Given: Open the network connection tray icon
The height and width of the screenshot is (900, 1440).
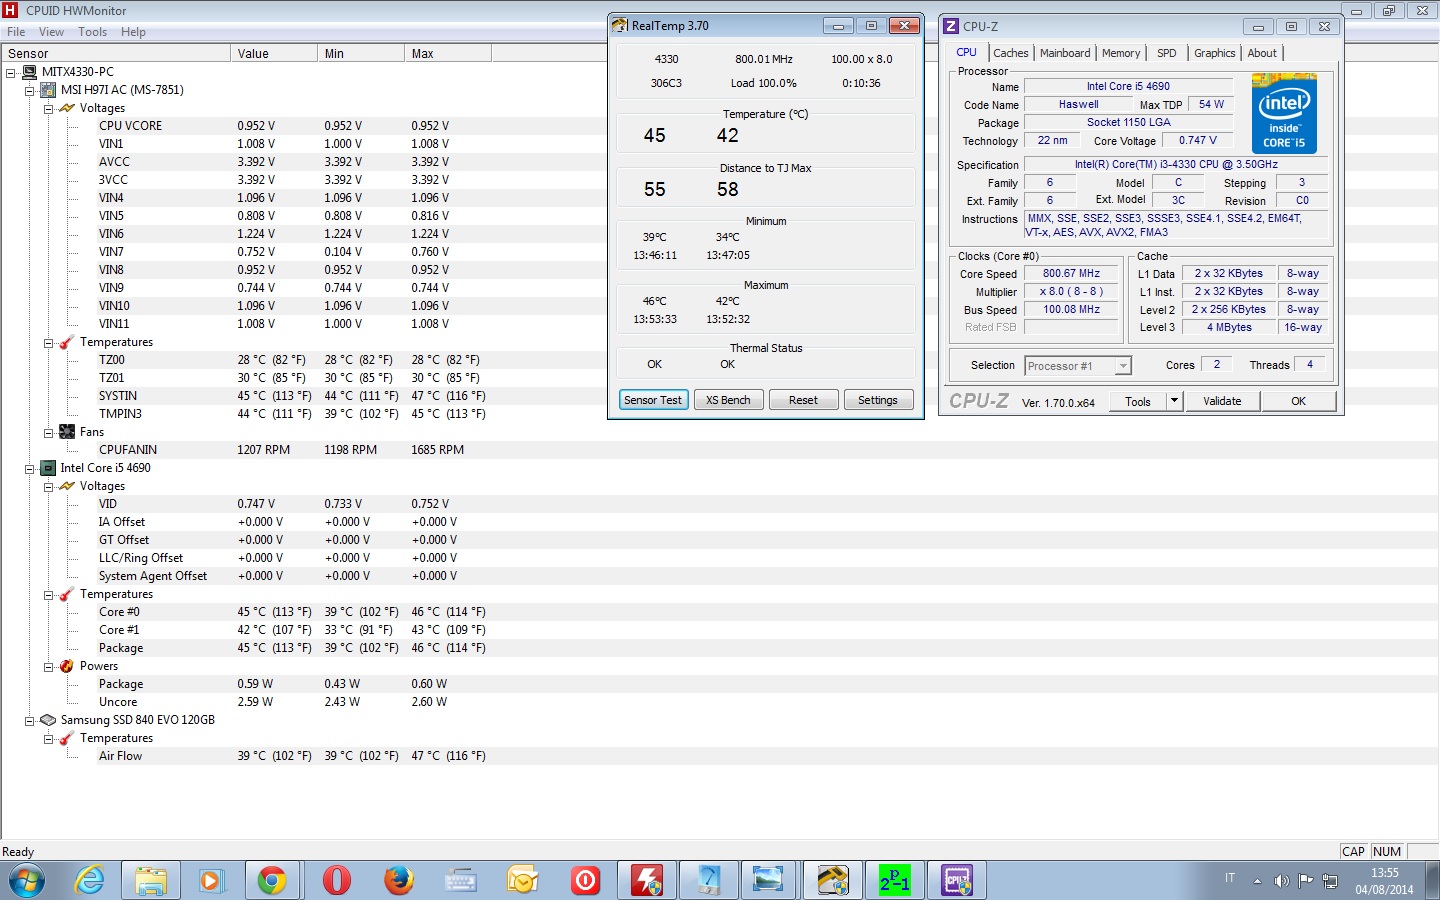Looking at the screenshot, I should click(1330, 881).
